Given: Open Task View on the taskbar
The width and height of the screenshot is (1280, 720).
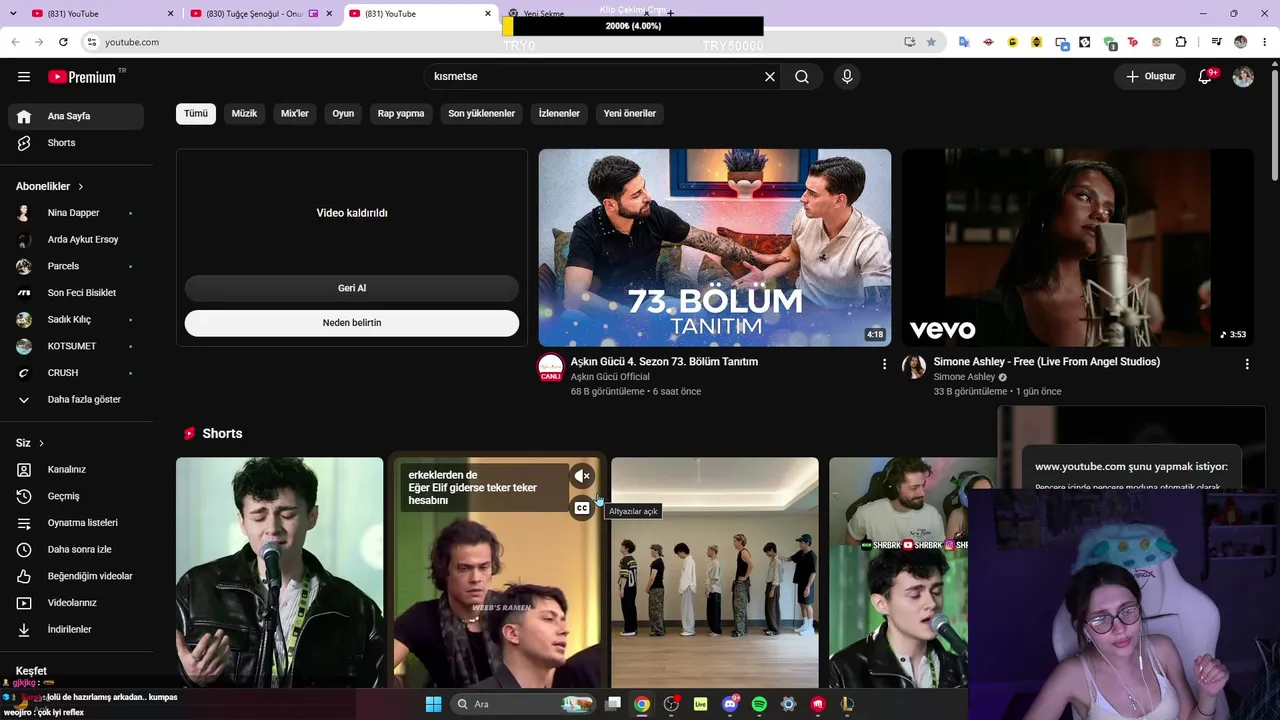Looking at the screenshot, I should (613, 704).
